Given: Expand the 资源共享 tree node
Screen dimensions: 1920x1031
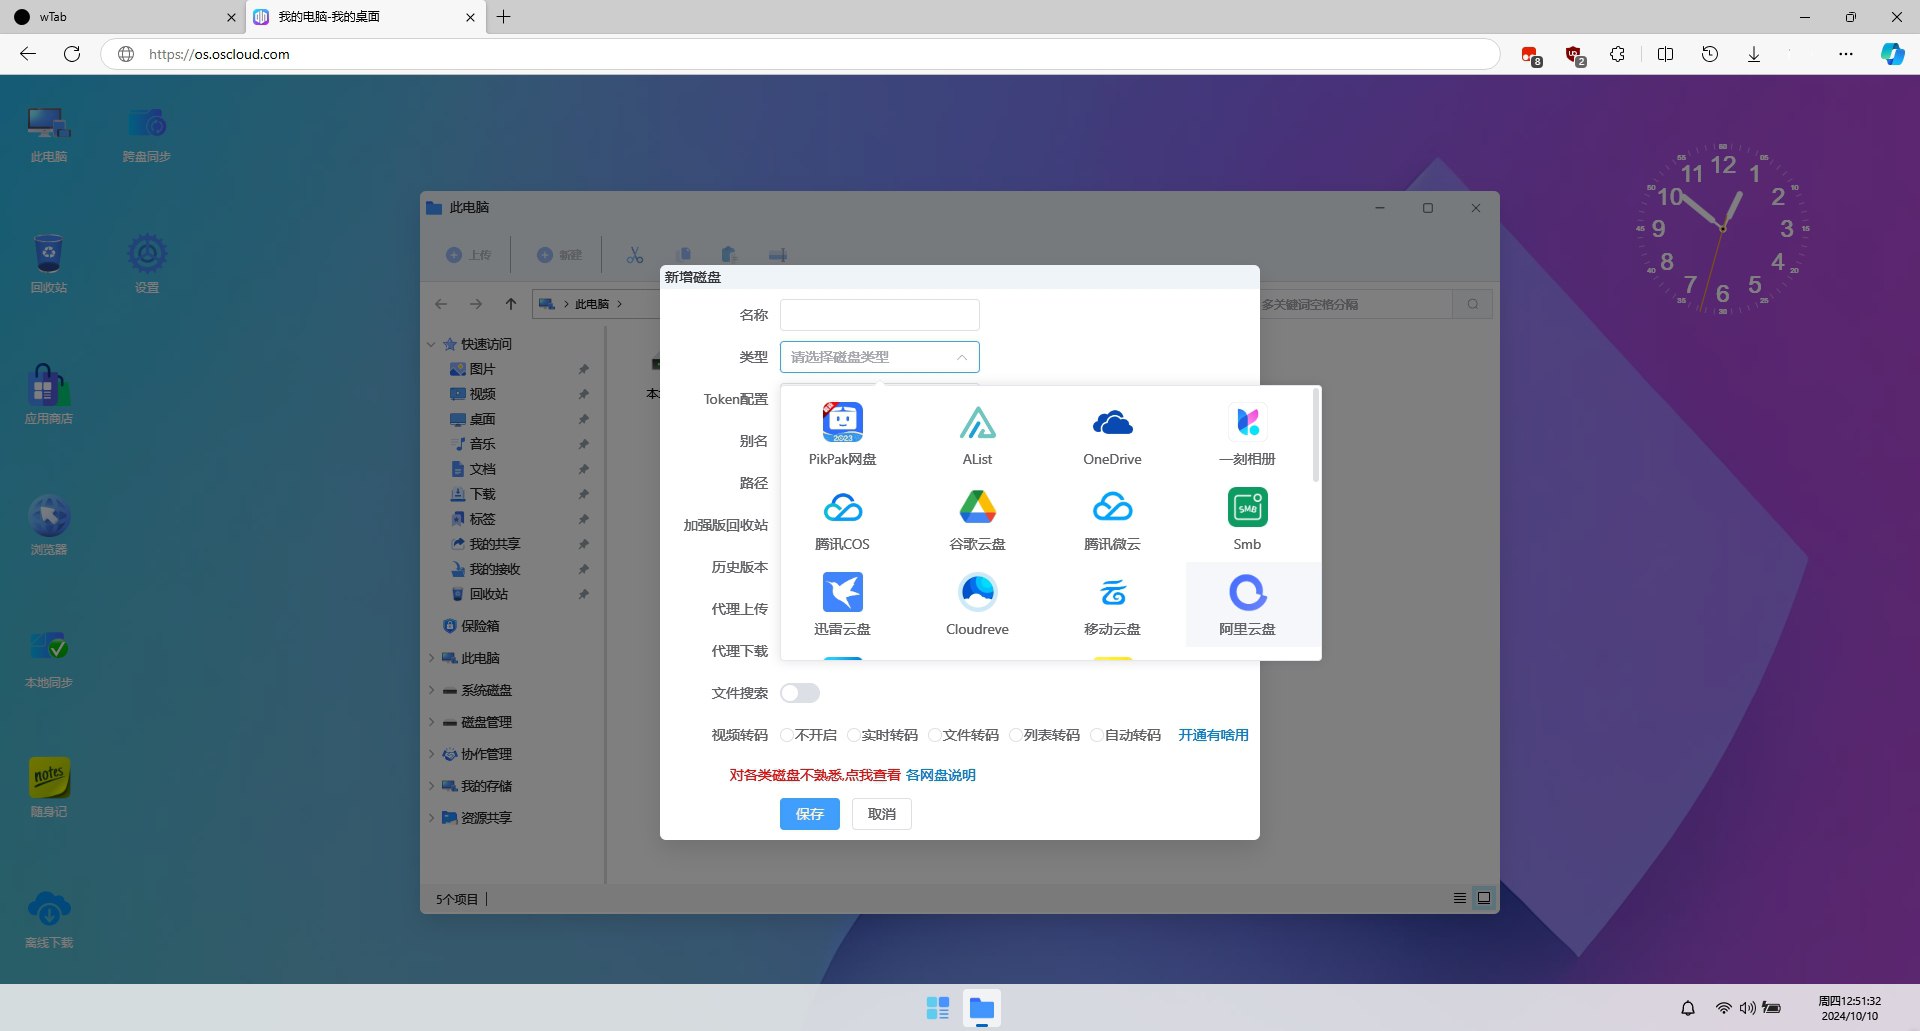Looking at the screenshot, I should pos(431,818).
